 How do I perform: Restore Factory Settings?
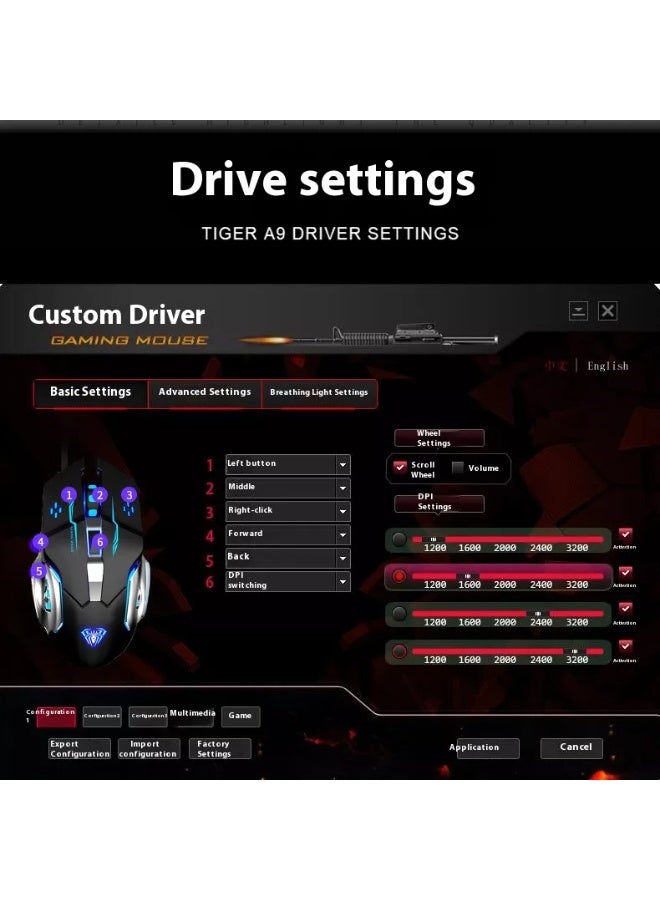coord(220,748)
